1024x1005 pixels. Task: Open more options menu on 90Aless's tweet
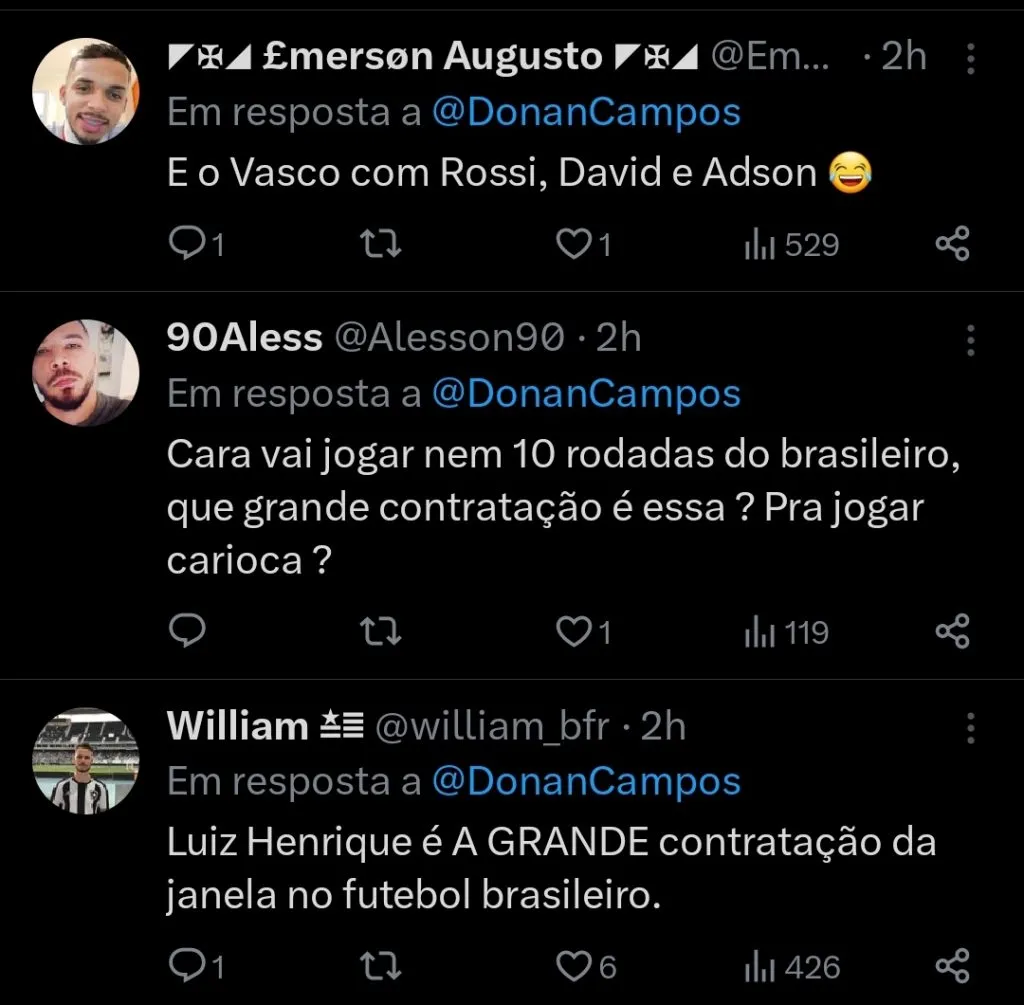[969, 341]
